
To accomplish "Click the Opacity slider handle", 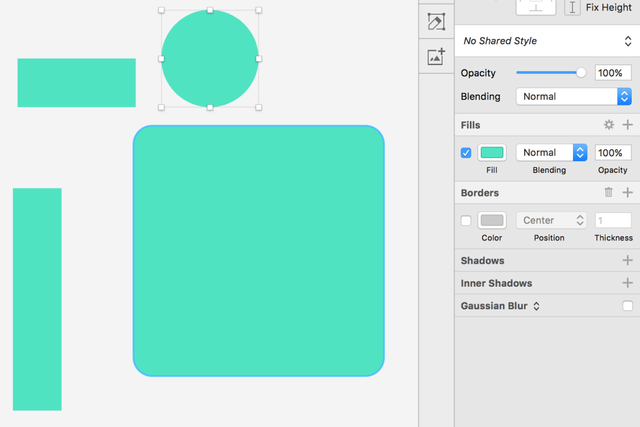I will [581, 73].
